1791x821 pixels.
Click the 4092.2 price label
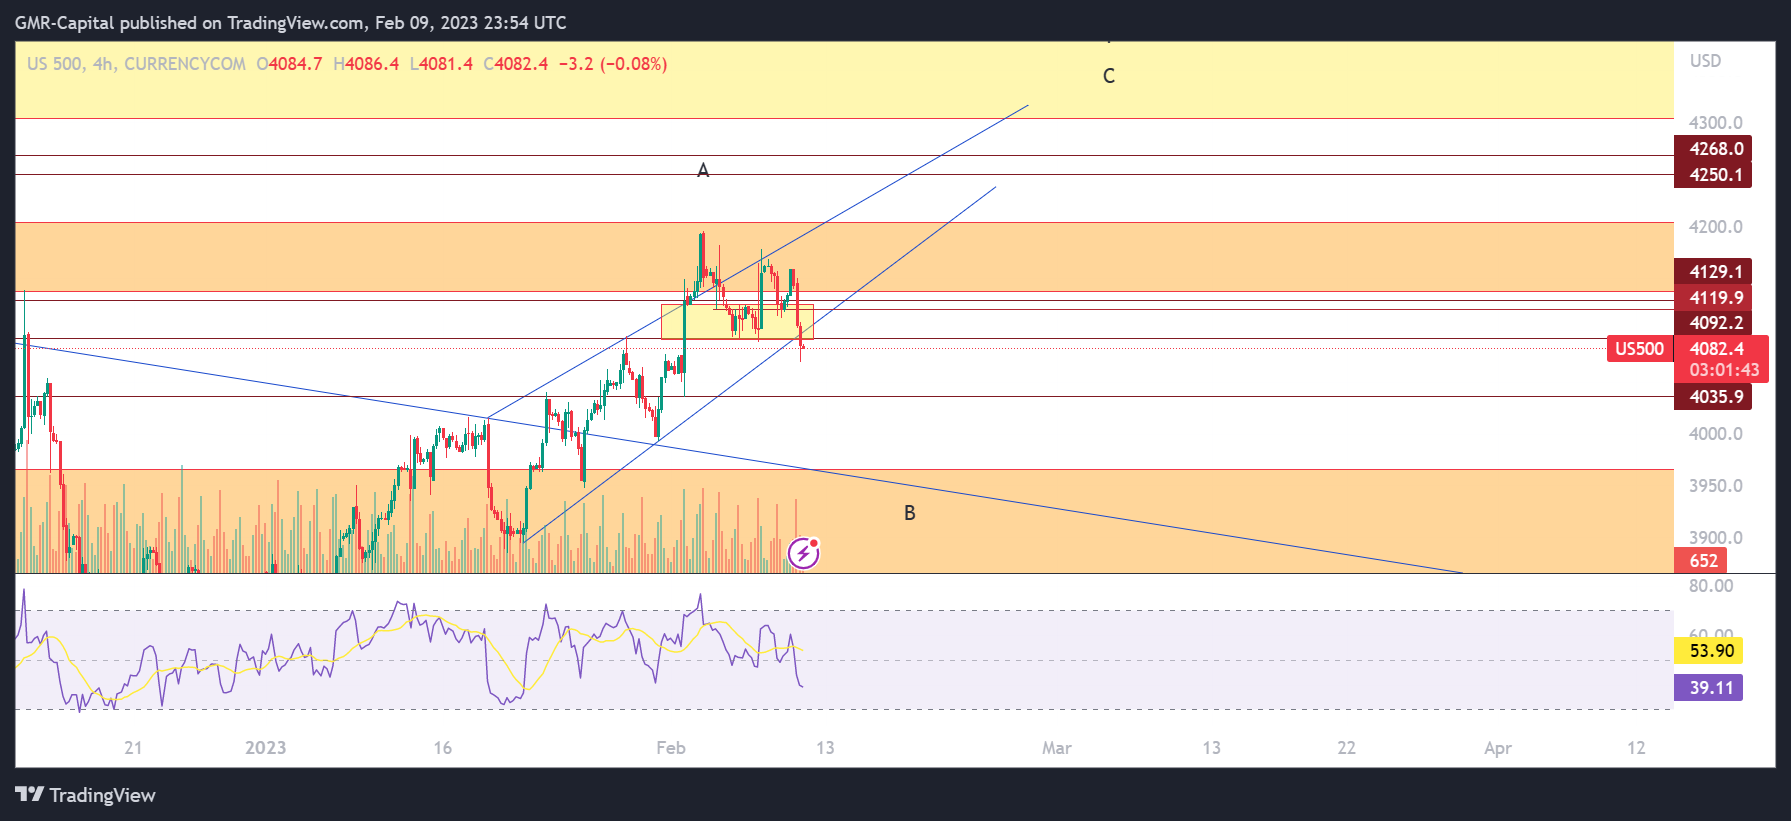tap(1713, 323)
